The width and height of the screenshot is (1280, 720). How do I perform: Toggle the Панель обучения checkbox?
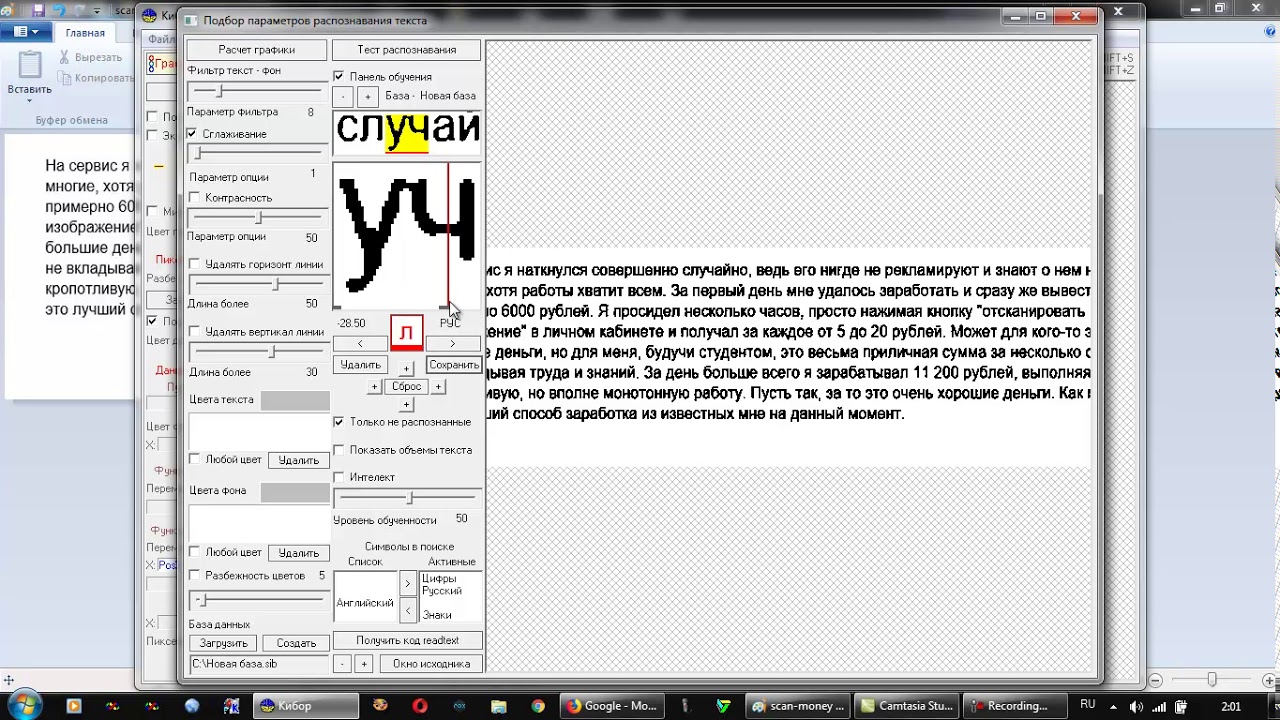point(339,77)
